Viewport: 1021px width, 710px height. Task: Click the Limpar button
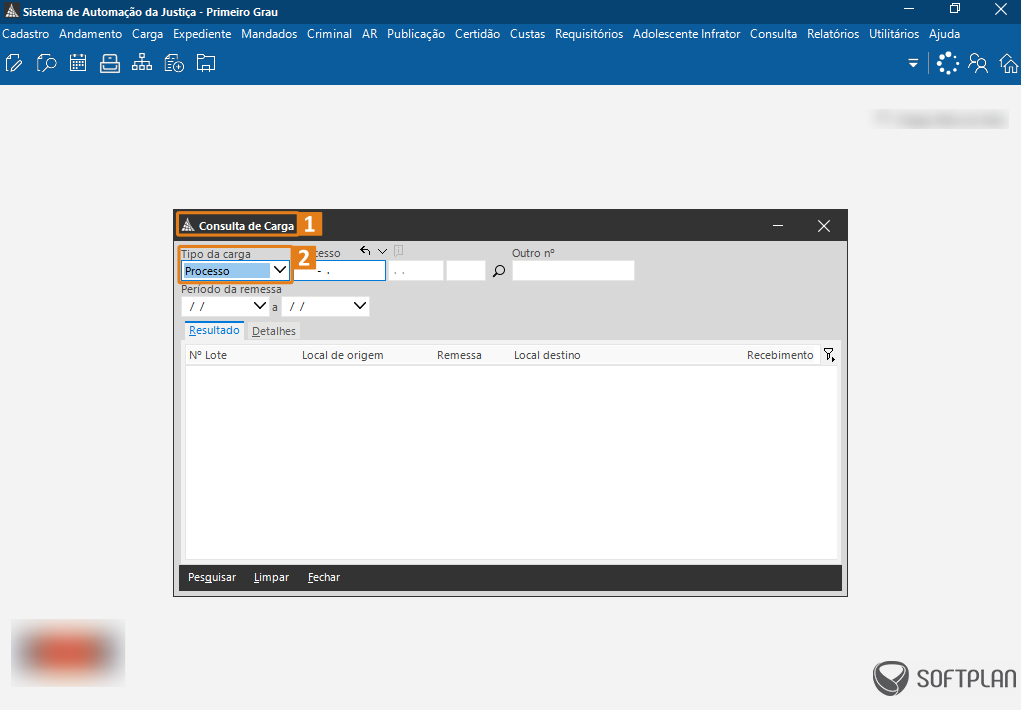pyautogui.click(x=271, y=577)
